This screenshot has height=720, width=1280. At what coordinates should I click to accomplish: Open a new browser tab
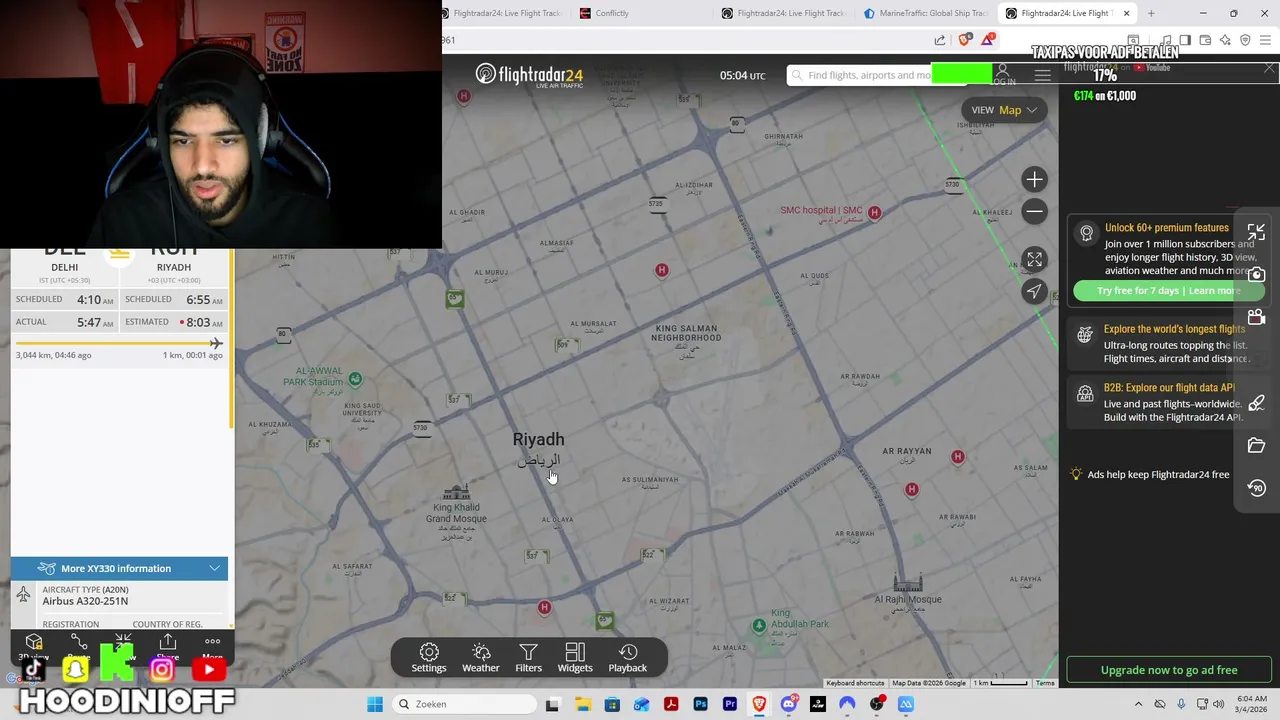1151,13
